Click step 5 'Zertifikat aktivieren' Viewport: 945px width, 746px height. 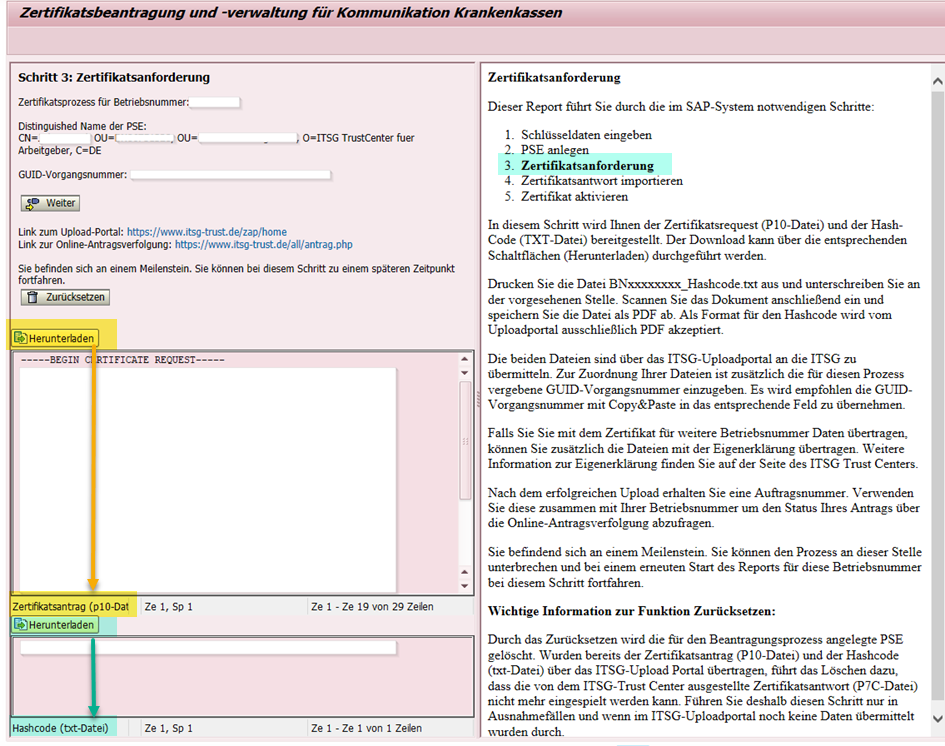[x=574, y=196]
